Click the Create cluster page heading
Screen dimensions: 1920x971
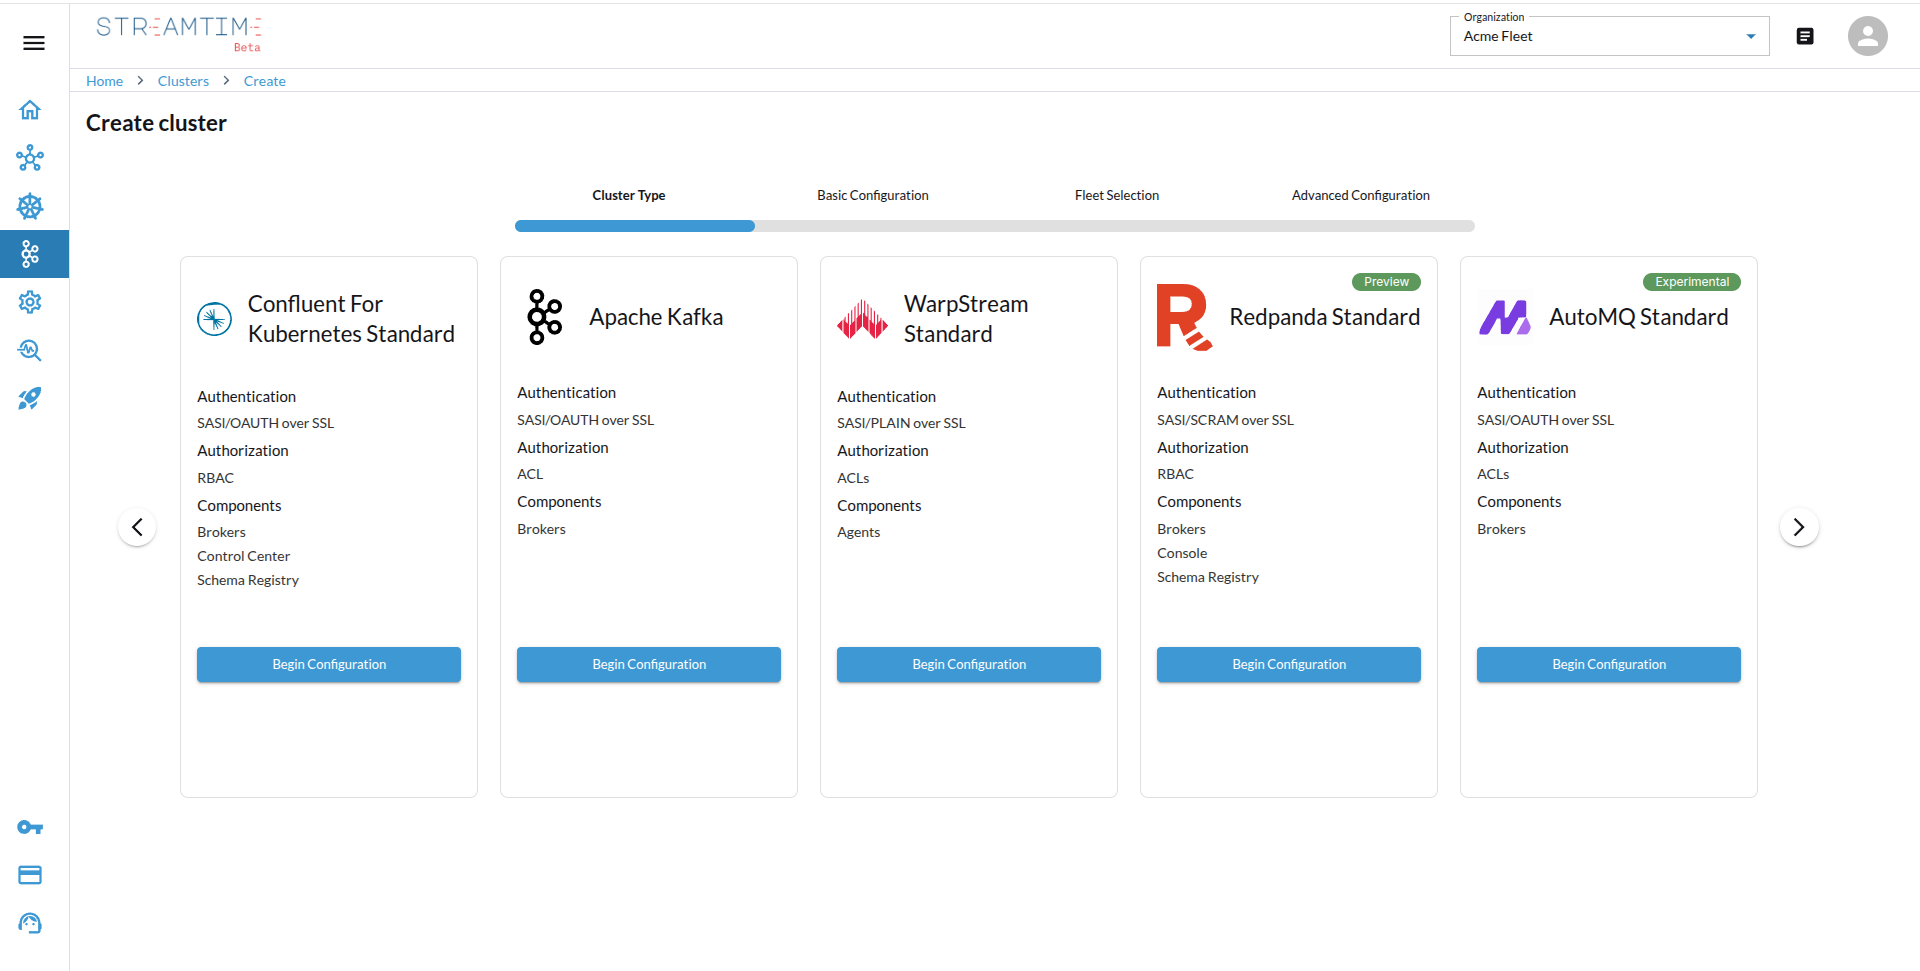coord(156,123)
